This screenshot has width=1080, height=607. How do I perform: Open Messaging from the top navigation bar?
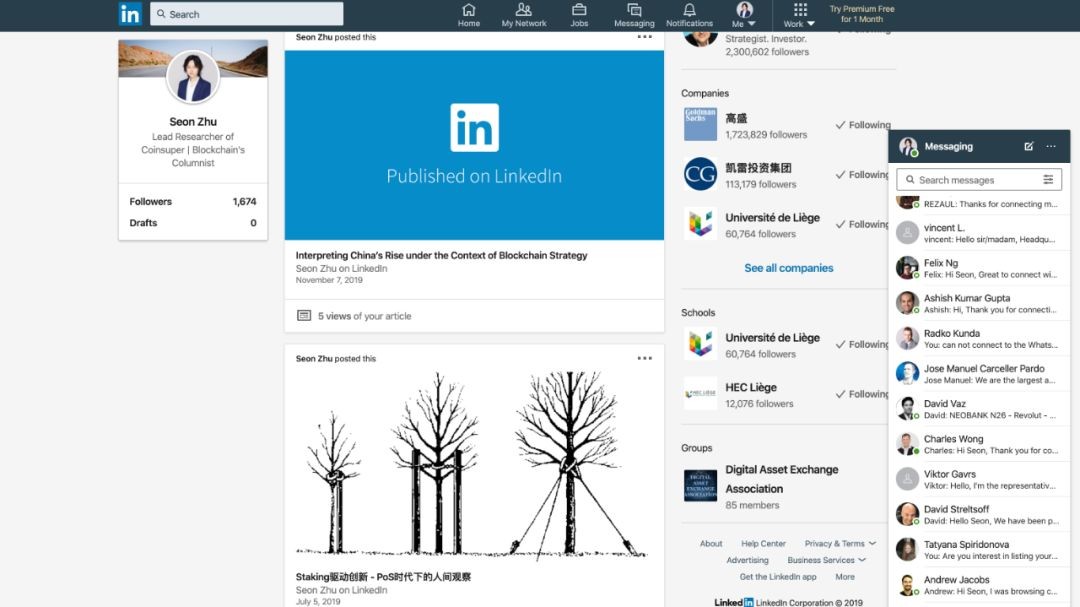tap(634, 14)
